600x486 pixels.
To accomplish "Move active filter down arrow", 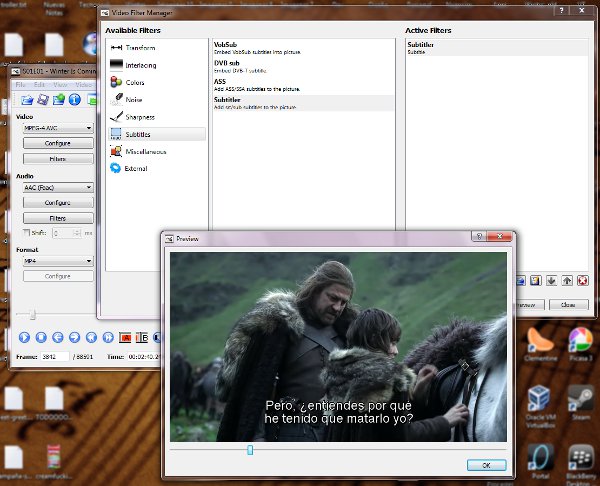I will (551, 281).
